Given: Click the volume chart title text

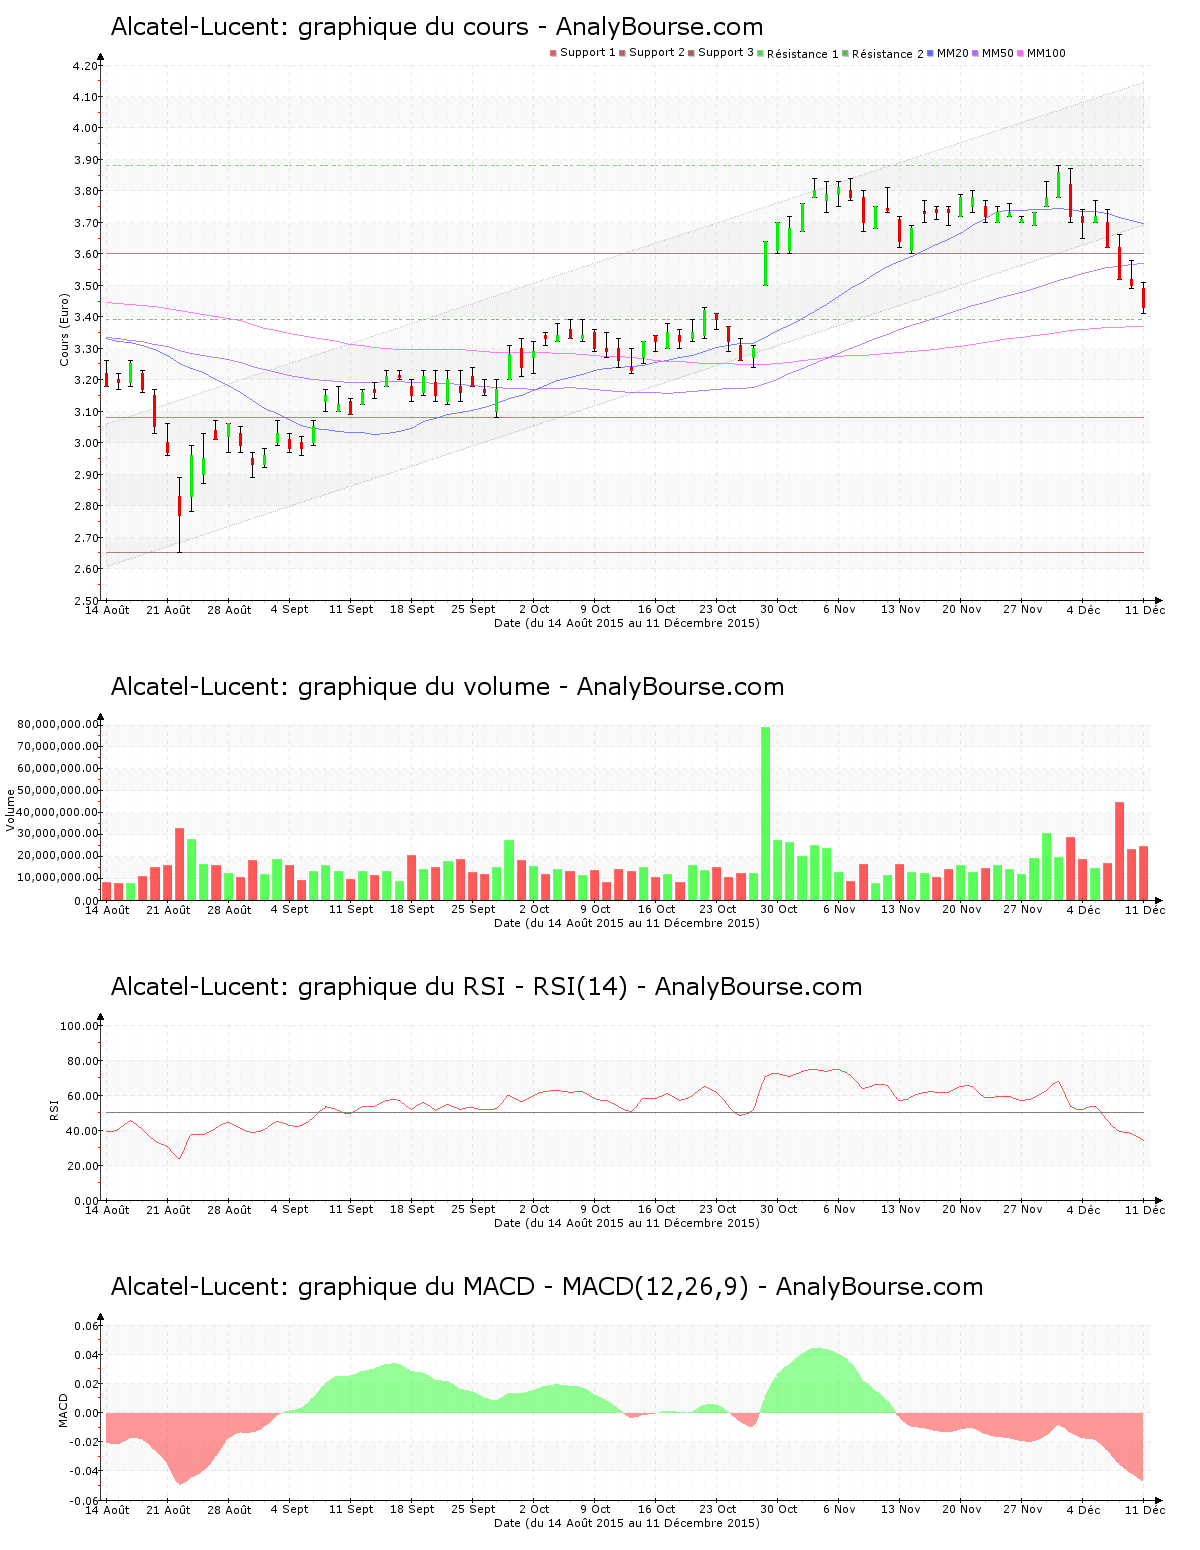Looking at the screenshot, I should click(447, 687).
